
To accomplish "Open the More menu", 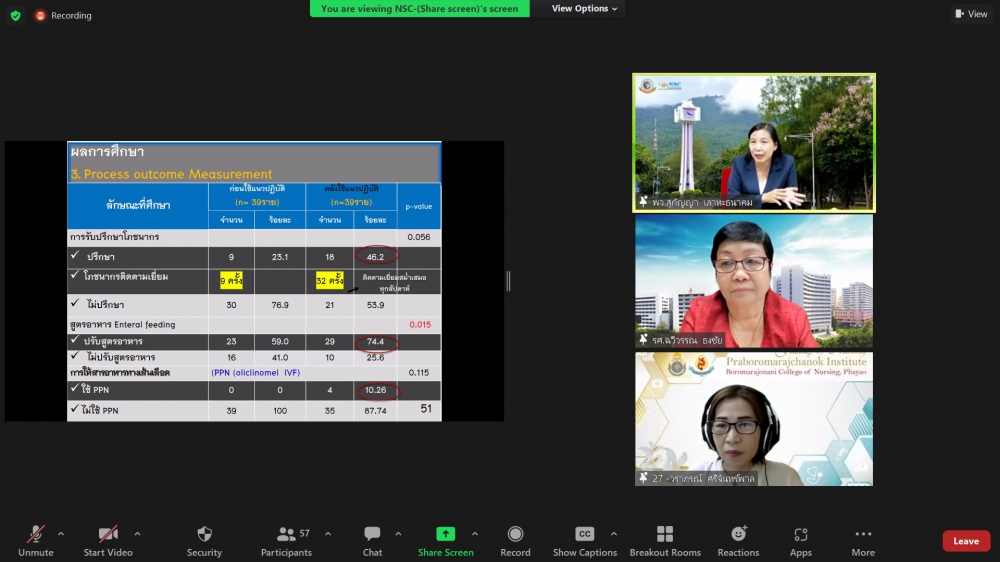I will click(863, 535).
